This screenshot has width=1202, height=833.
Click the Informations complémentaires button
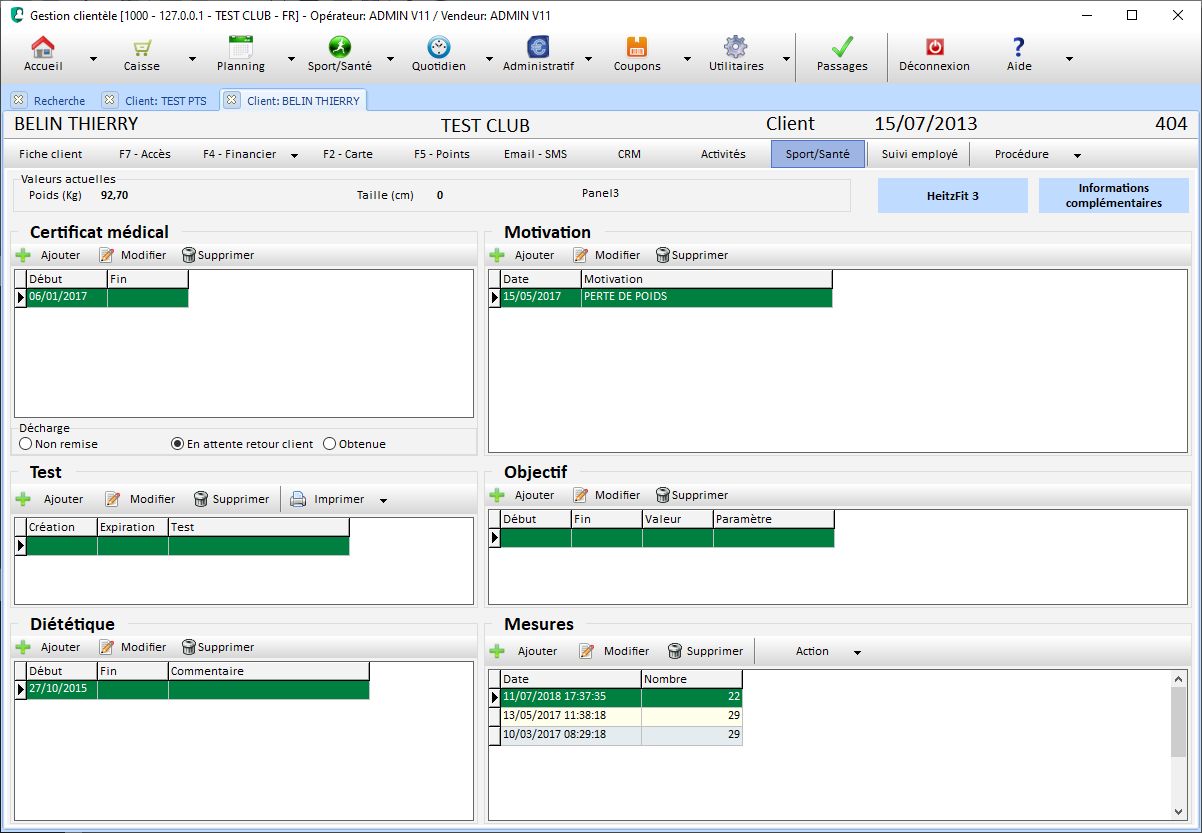pyautogui.click(x=1113, y=196)
